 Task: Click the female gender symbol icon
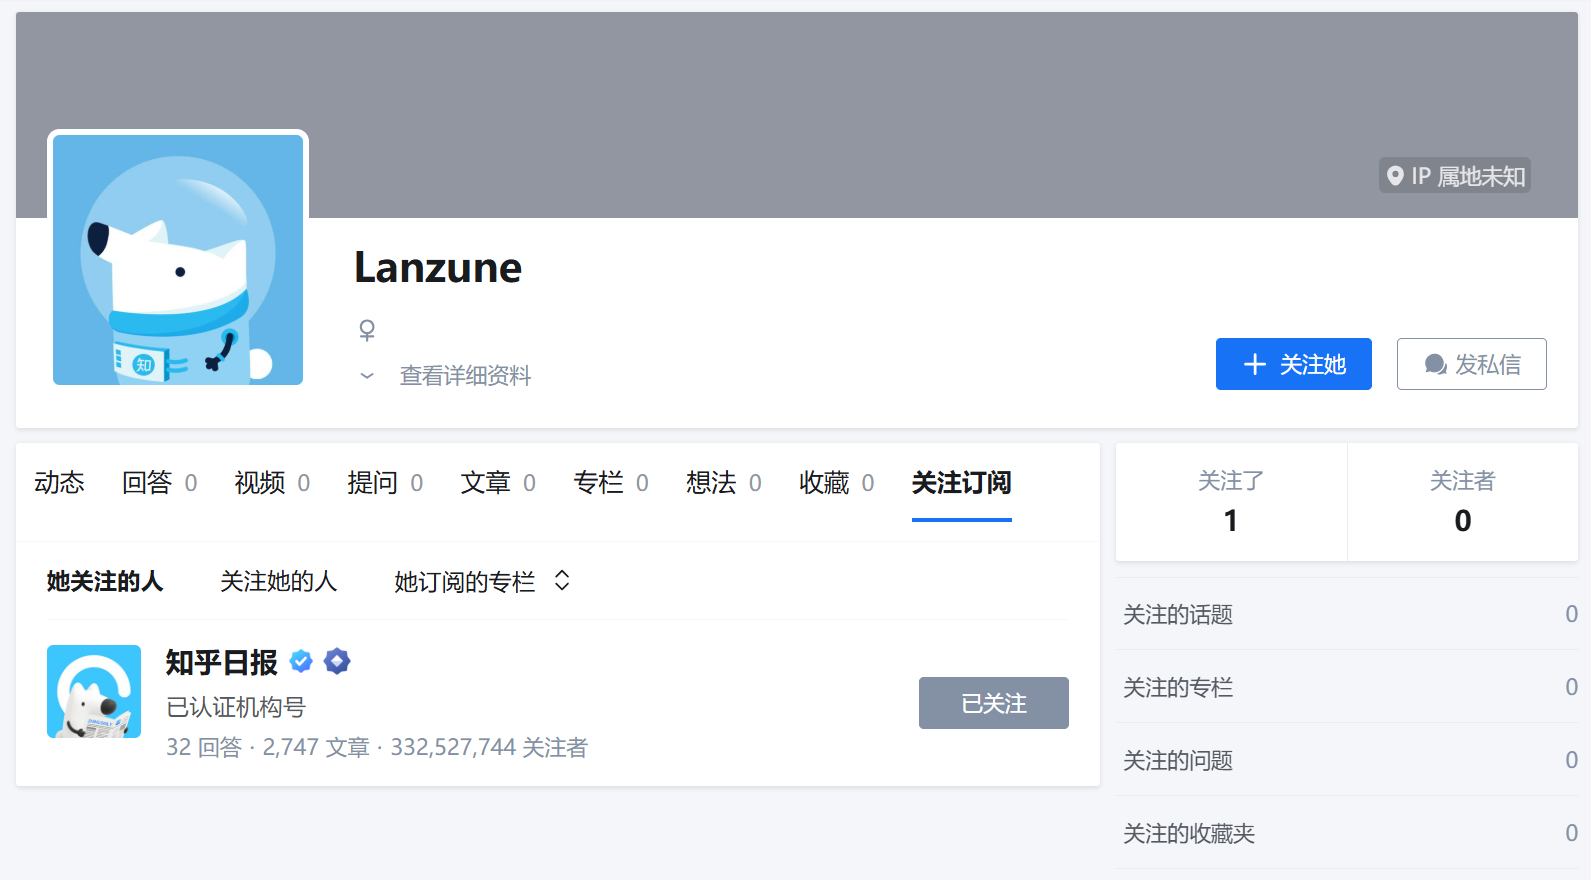(367, 330)
